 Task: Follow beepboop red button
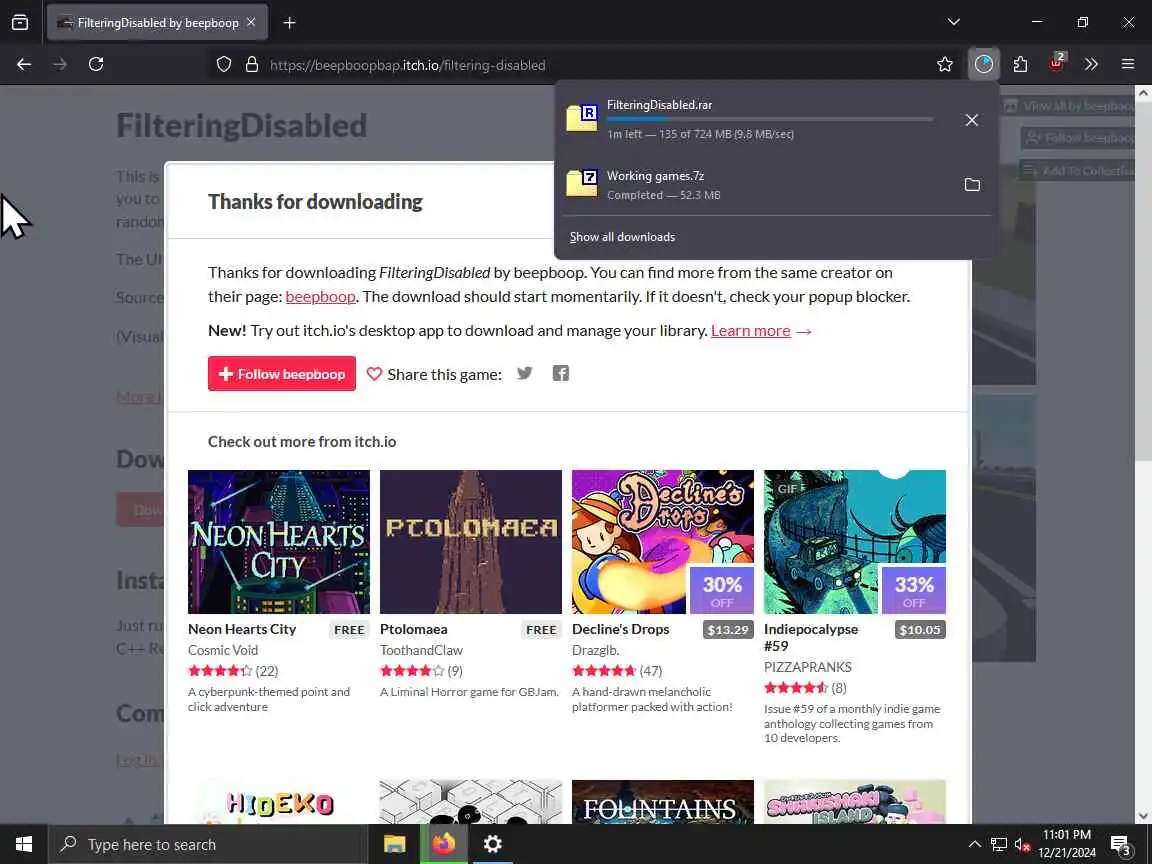coord(281,374)
